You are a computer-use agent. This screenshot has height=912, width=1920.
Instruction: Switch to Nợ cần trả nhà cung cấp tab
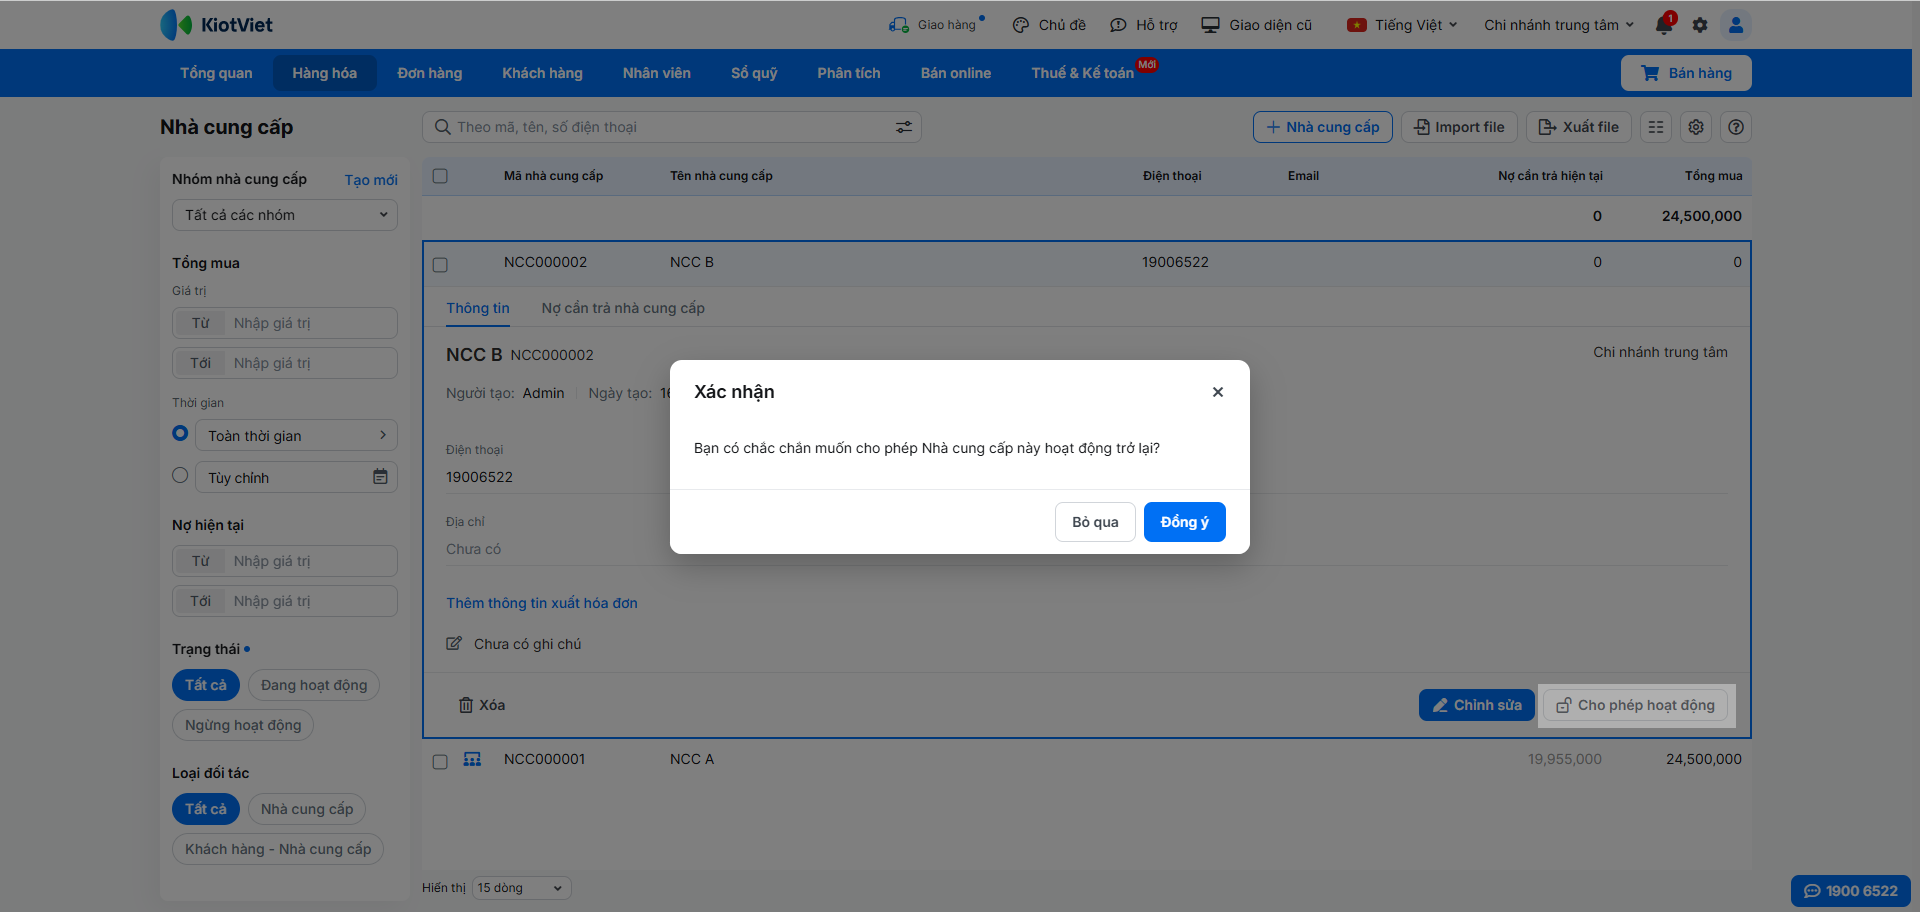623,308
